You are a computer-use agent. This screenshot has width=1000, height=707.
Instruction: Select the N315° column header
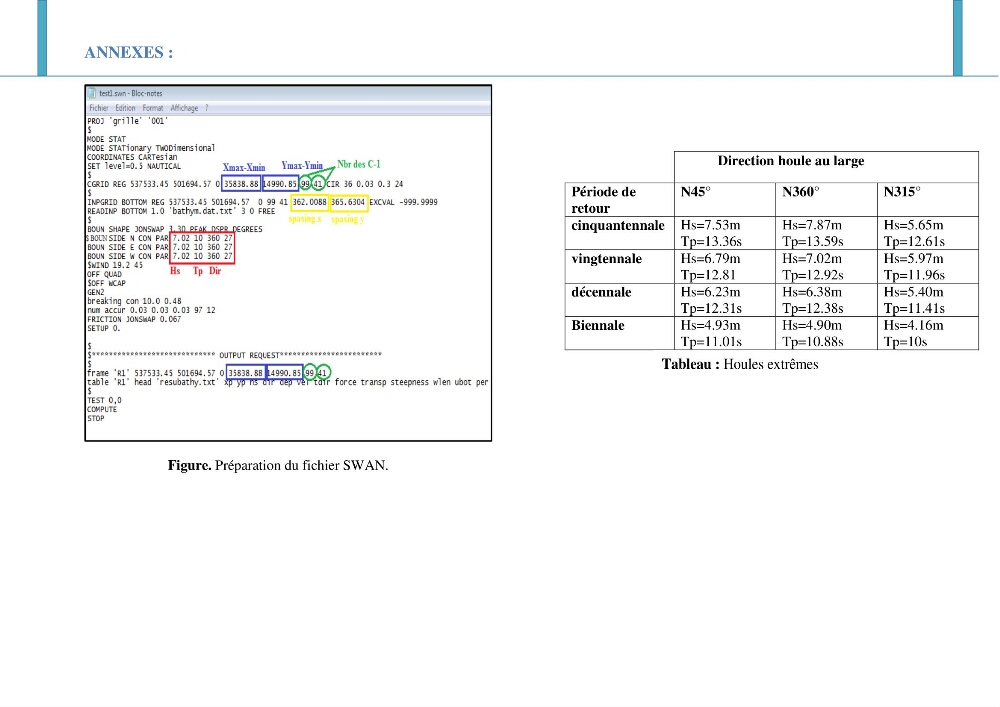coord(928,200)
